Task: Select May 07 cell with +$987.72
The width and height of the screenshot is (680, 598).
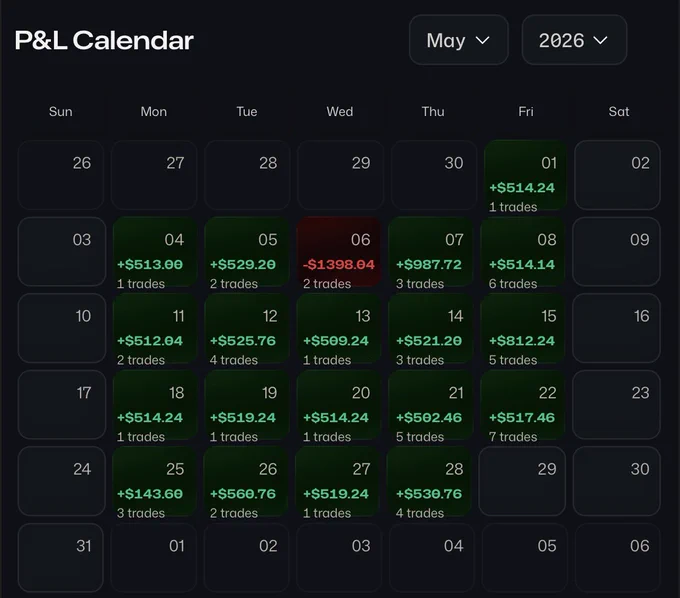Action: tap(432, 252)
